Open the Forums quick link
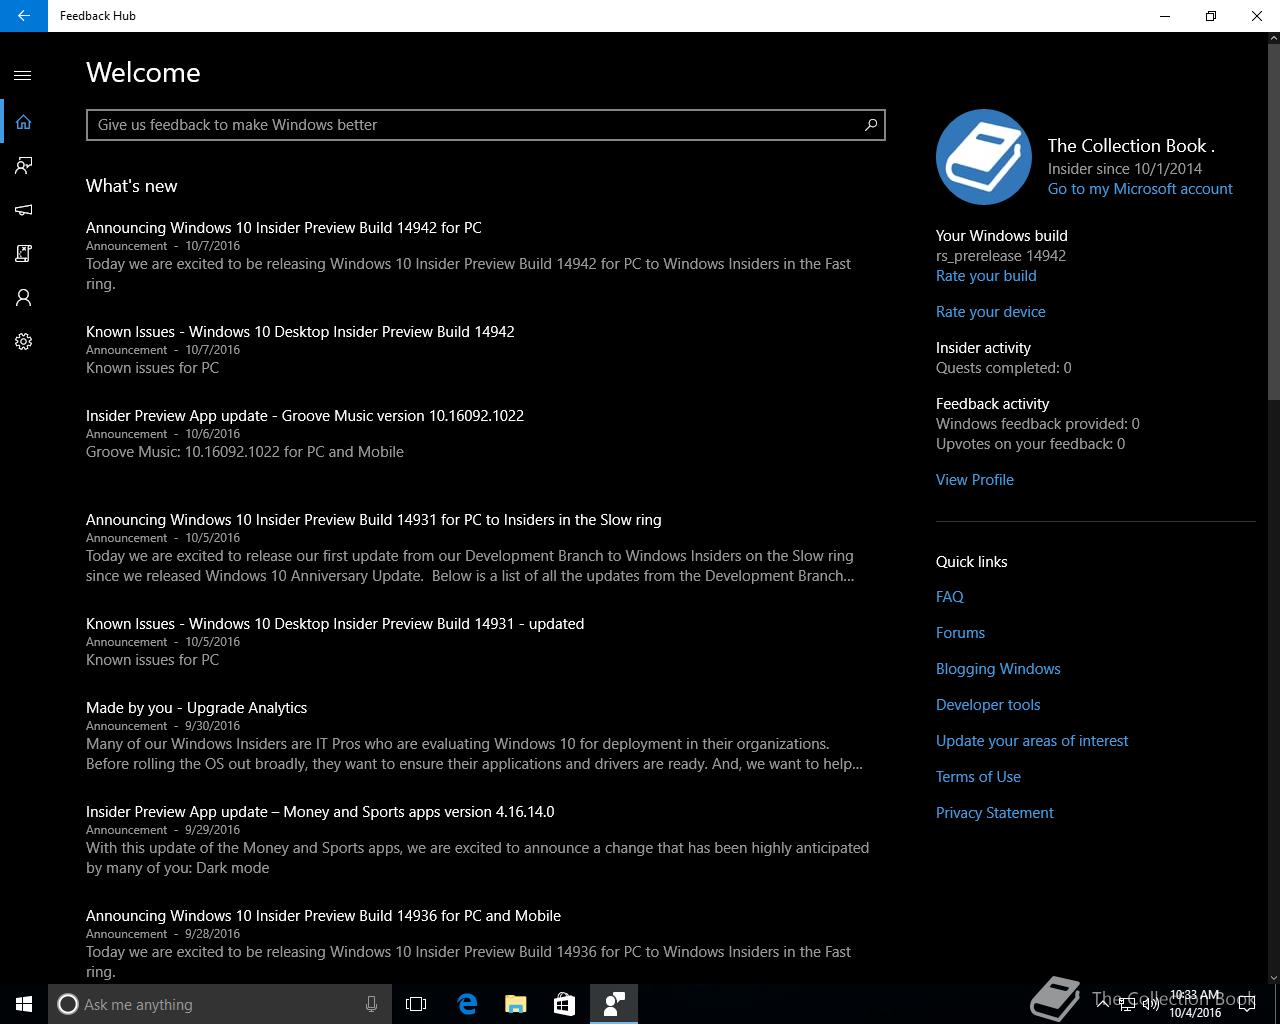The image size is (1280, 1024). pyautogui.click(x=960, y=633)
